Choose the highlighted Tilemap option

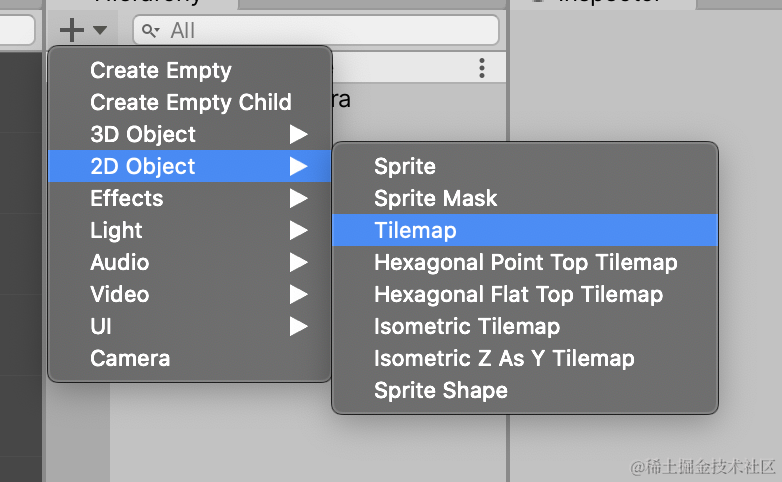click(x=525, y=230)
